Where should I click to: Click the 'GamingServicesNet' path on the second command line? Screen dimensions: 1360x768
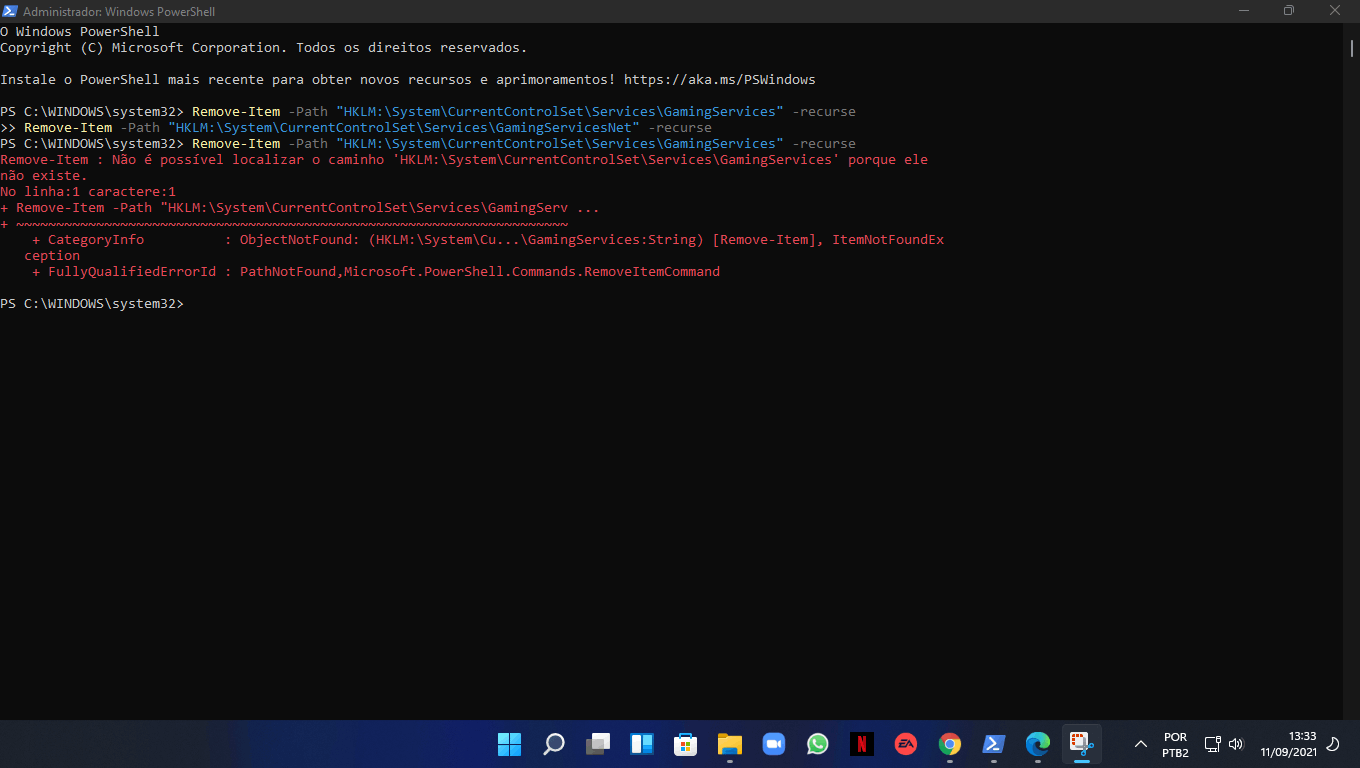point(404,127)
